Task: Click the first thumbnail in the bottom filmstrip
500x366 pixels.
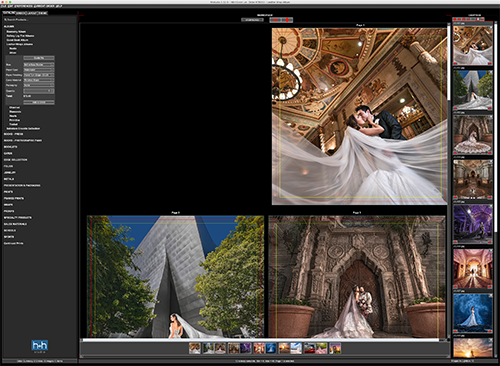Action: tap(195, 348)
